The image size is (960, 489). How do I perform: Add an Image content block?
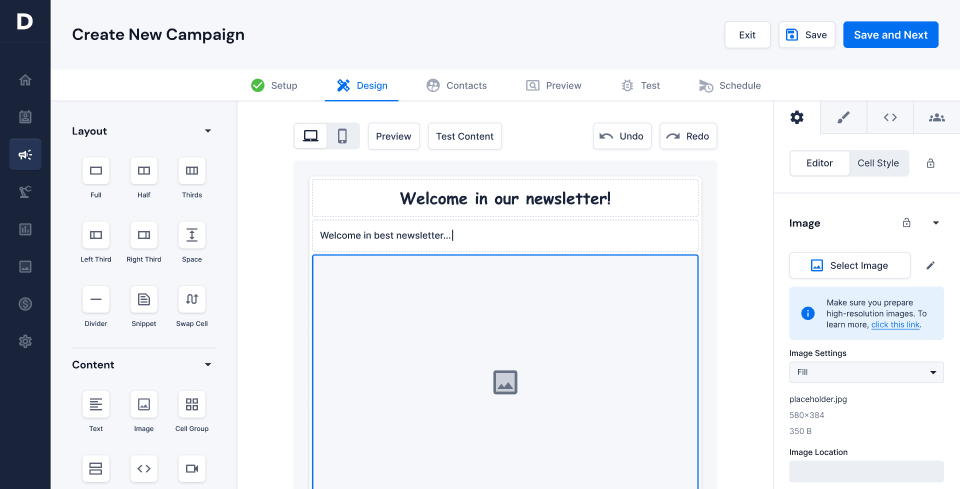(x=144, y=405)
